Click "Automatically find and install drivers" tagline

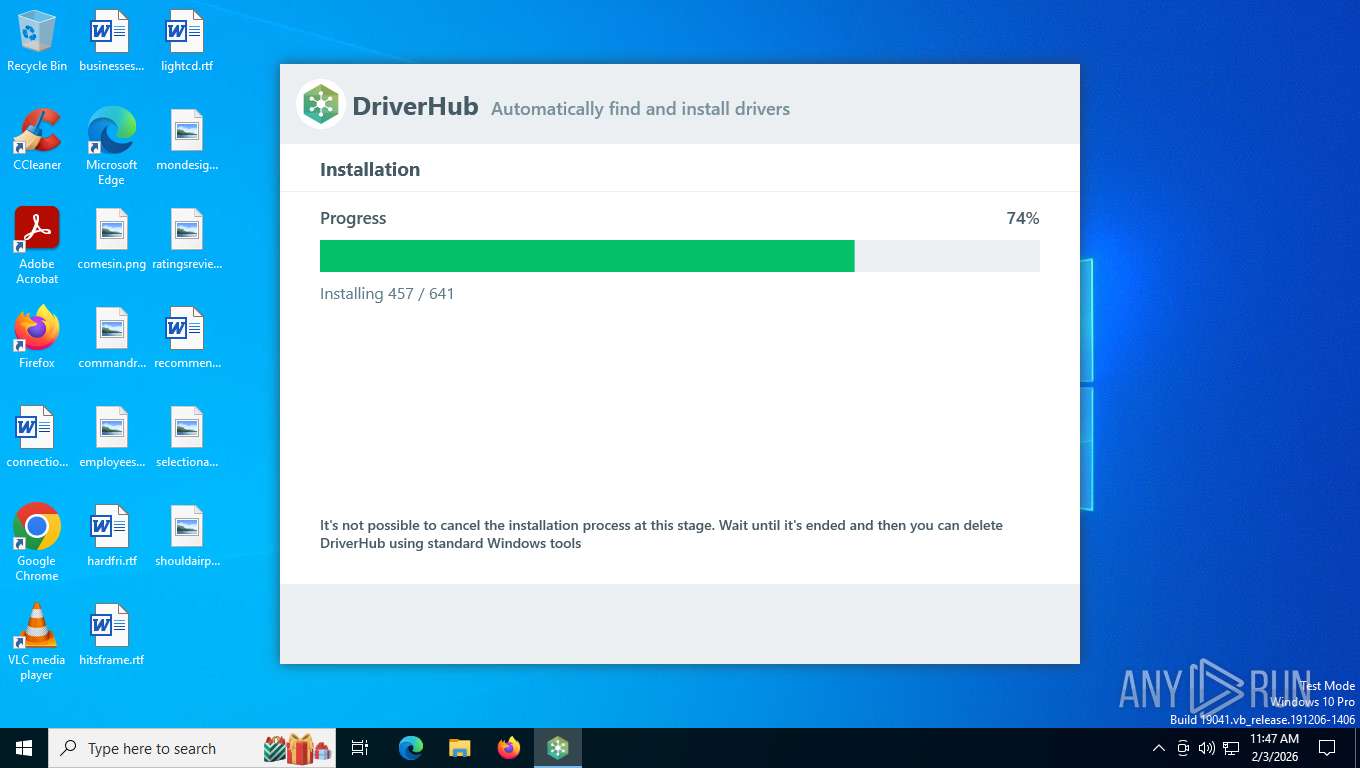[x=640, y=109]
